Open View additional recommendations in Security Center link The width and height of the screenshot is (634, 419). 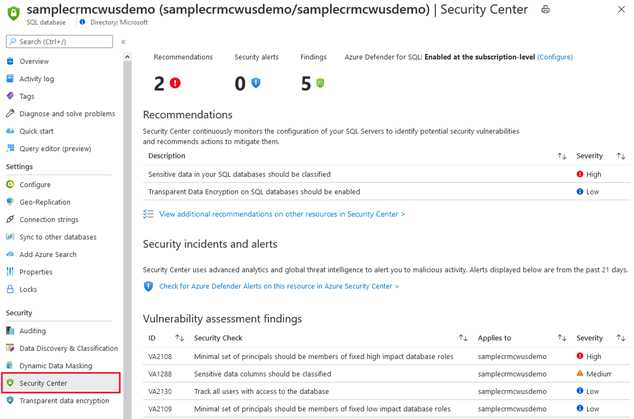point(281,214)
